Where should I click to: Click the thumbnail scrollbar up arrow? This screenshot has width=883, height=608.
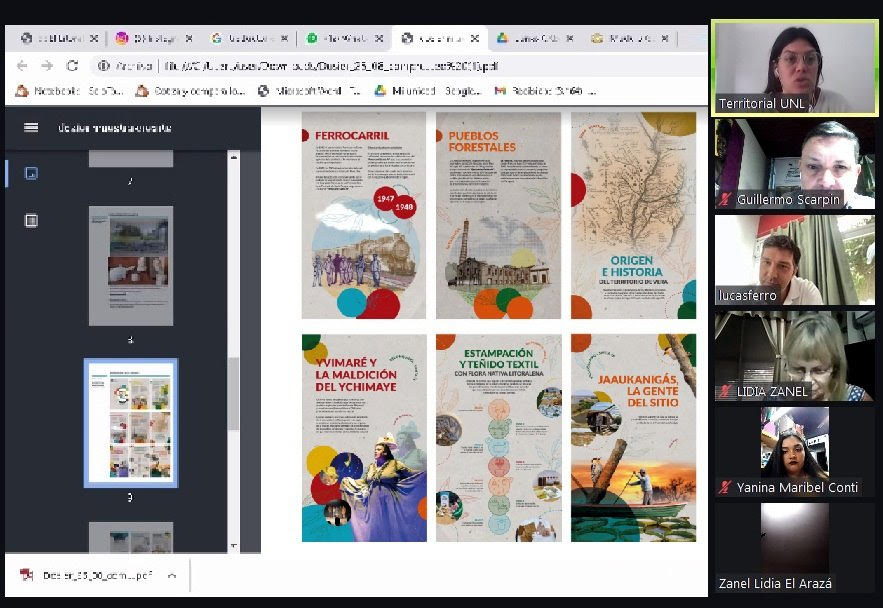coord(234,157)
